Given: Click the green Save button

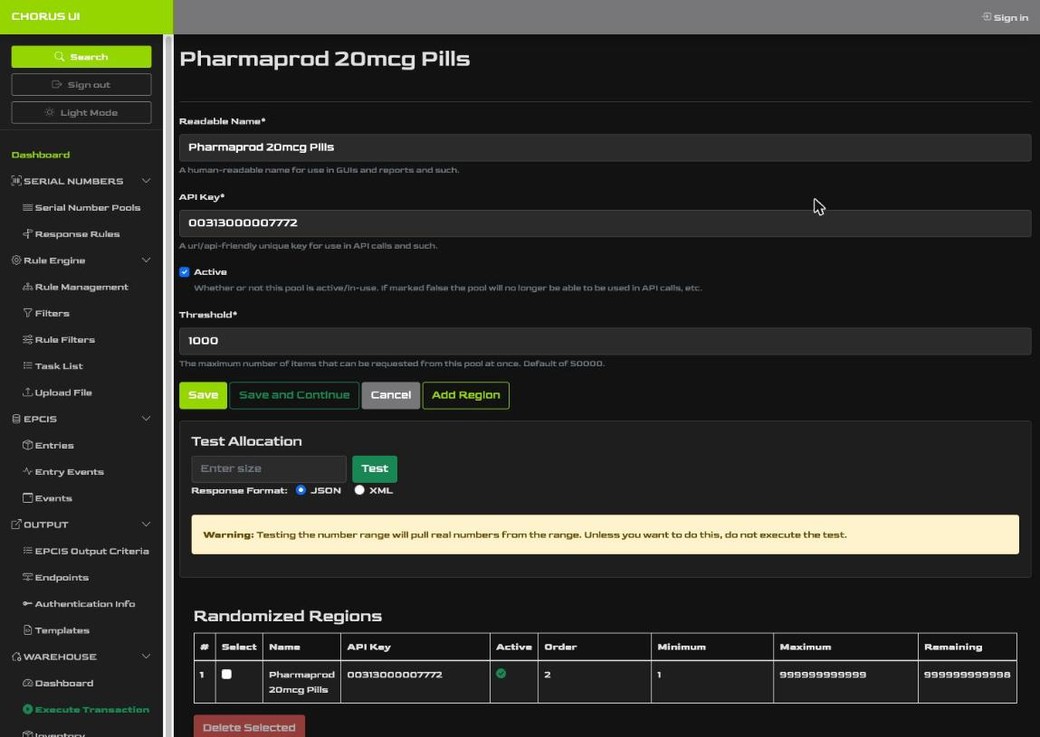Looking at the screenshot, I should point(203,395).
